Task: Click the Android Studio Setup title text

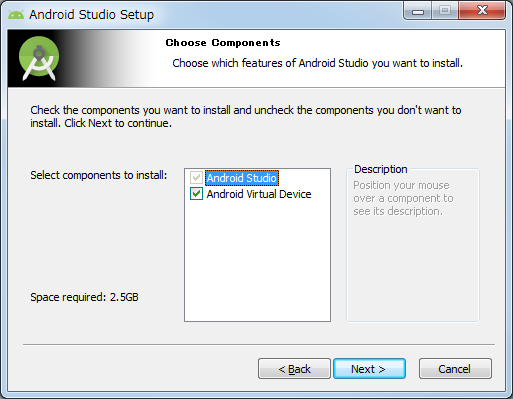Action: click(92, 15)
